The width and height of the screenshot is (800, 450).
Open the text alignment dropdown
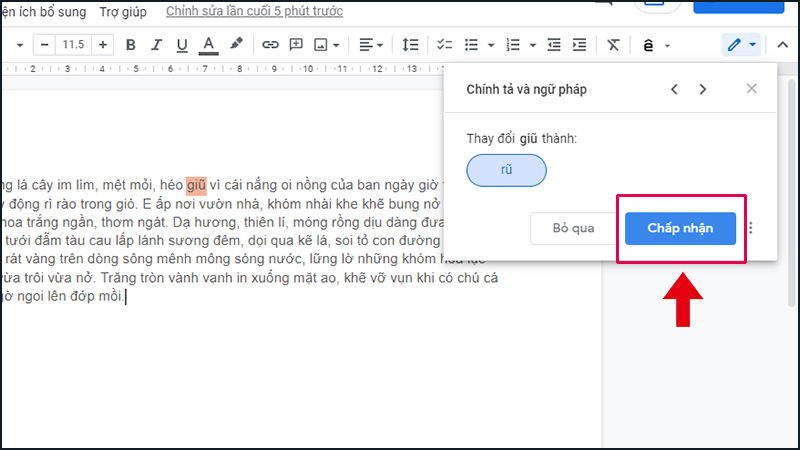click(x=371, y=45)
